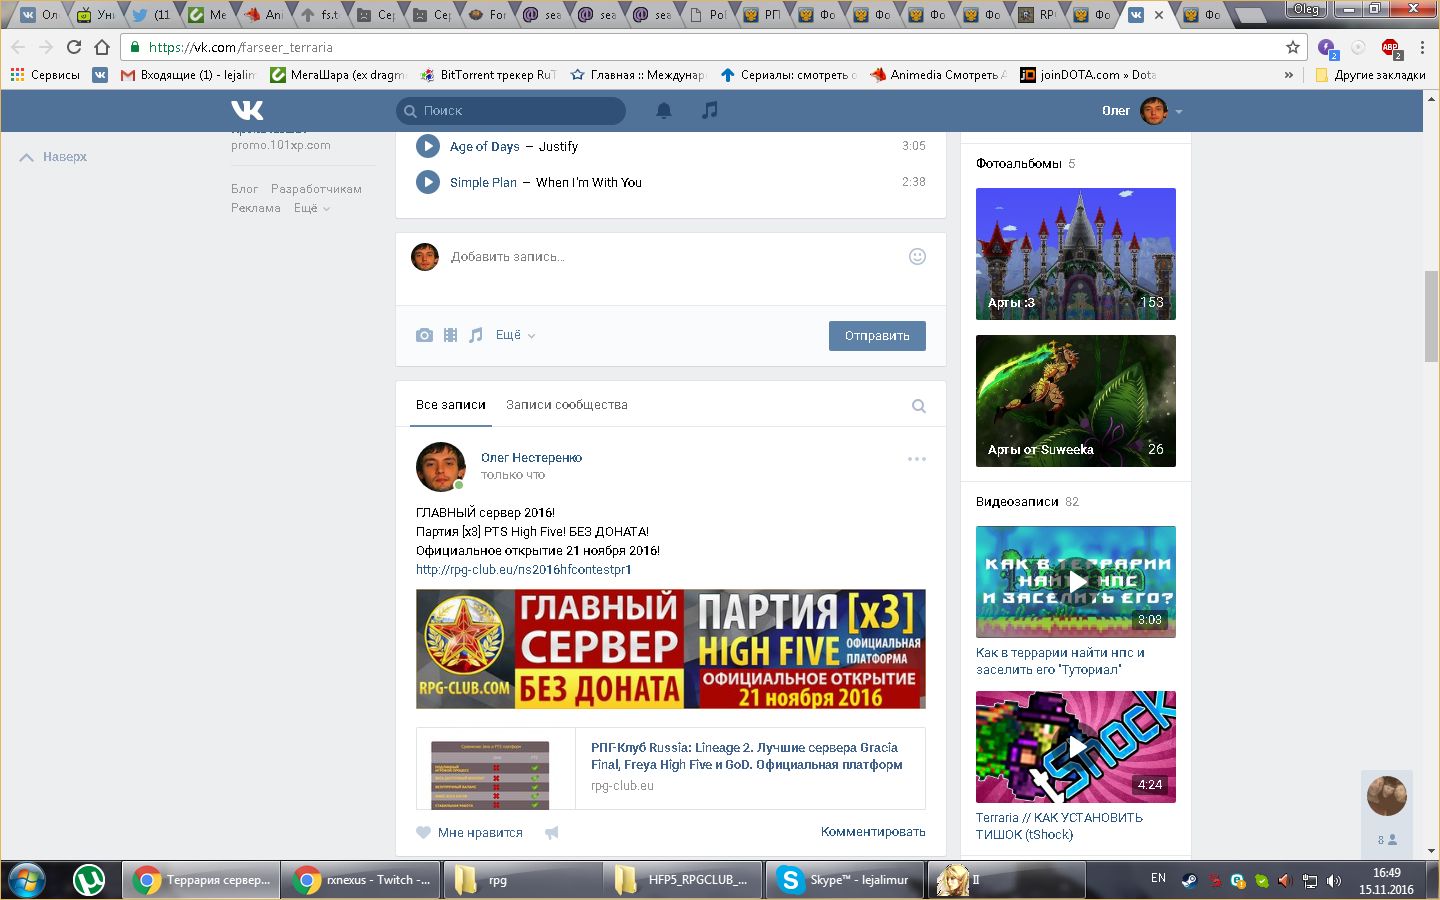Click the VK logo in header
The image size is (1440, 900).
[x=247, y=111]
